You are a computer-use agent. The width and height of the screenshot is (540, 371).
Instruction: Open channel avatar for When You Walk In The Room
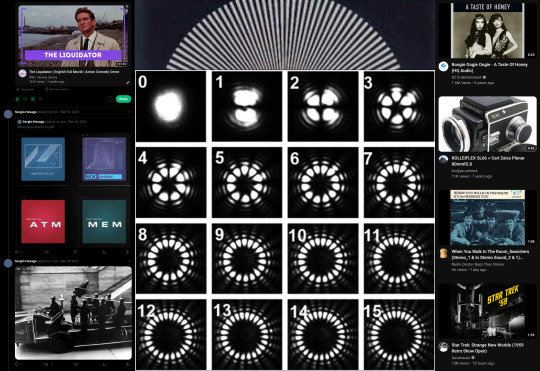[x=444, y=254]
